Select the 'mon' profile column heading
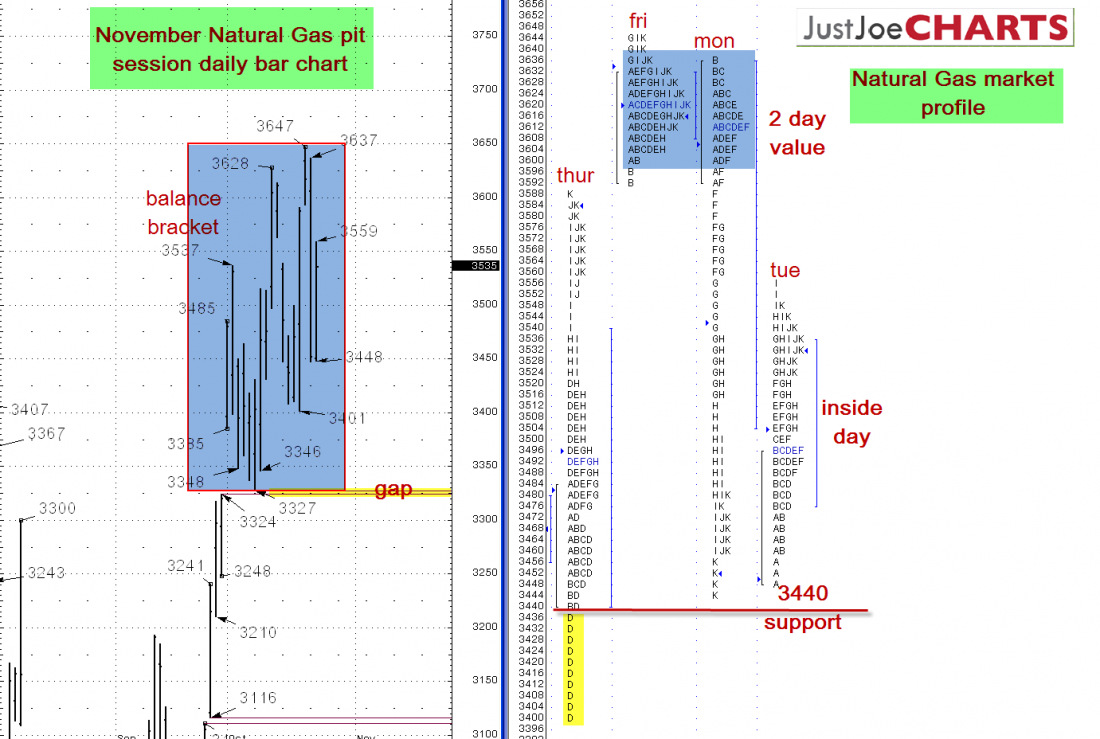 714,41
